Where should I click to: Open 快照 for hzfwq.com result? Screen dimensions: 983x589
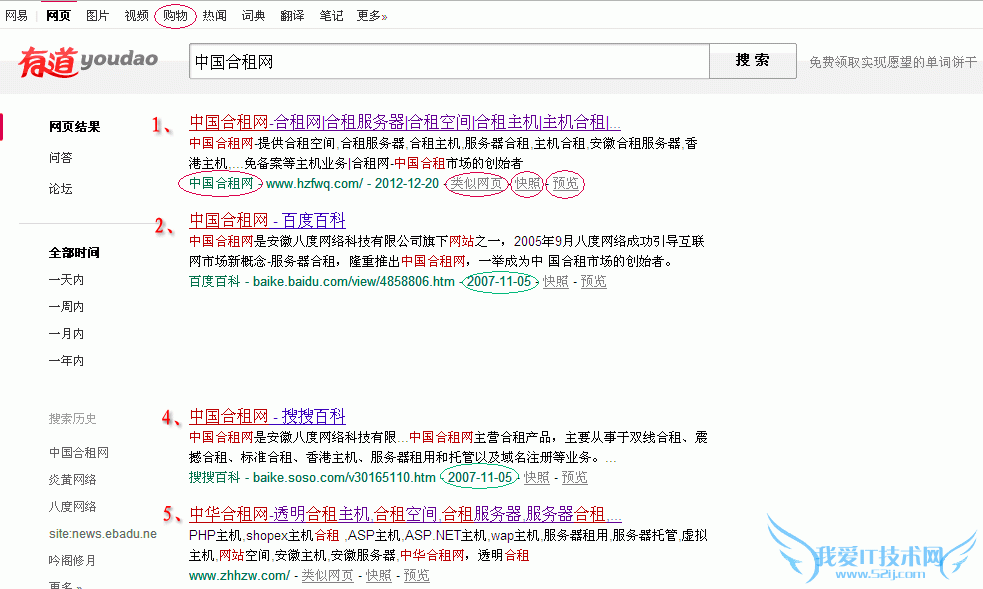coord(528,183)
